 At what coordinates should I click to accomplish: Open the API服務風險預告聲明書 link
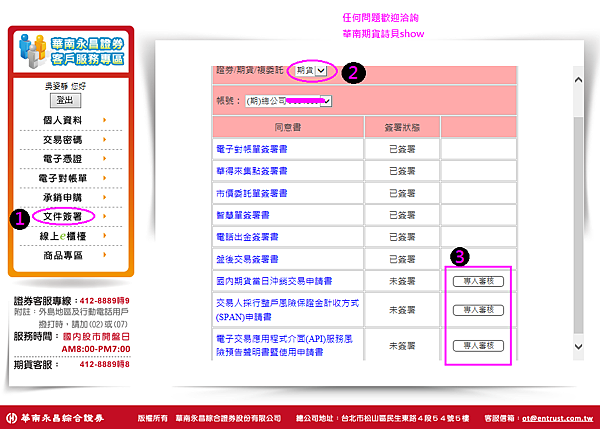coord(284,345)
